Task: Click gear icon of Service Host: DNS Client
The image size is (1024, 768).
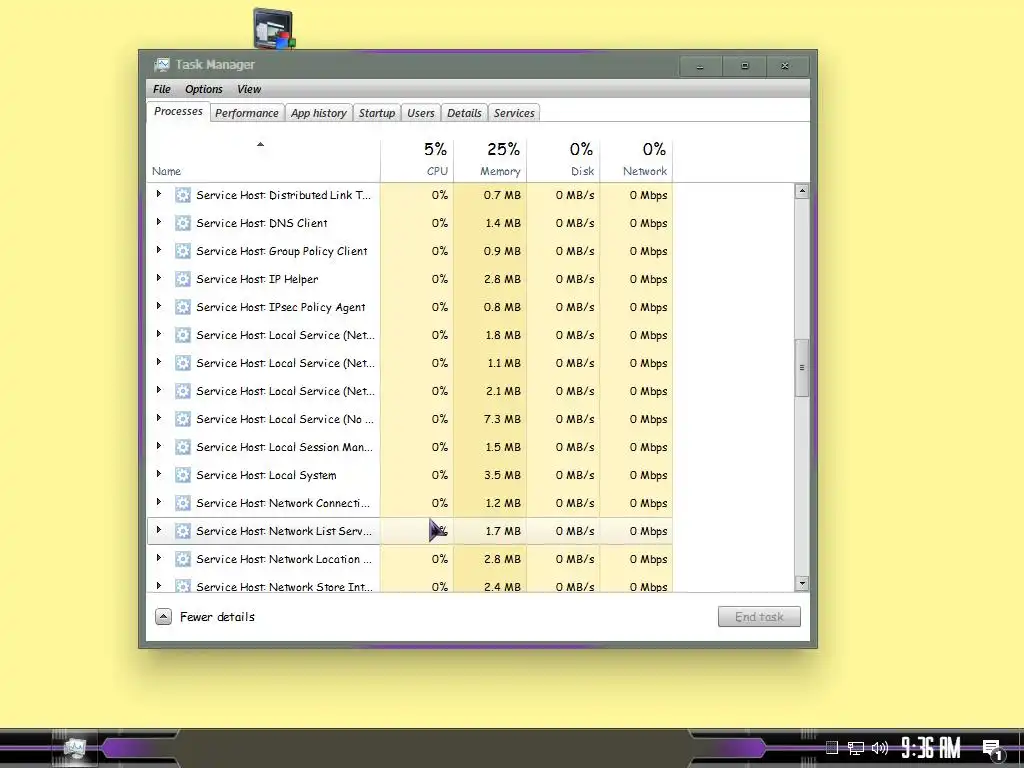Action: tap(183, 223)
